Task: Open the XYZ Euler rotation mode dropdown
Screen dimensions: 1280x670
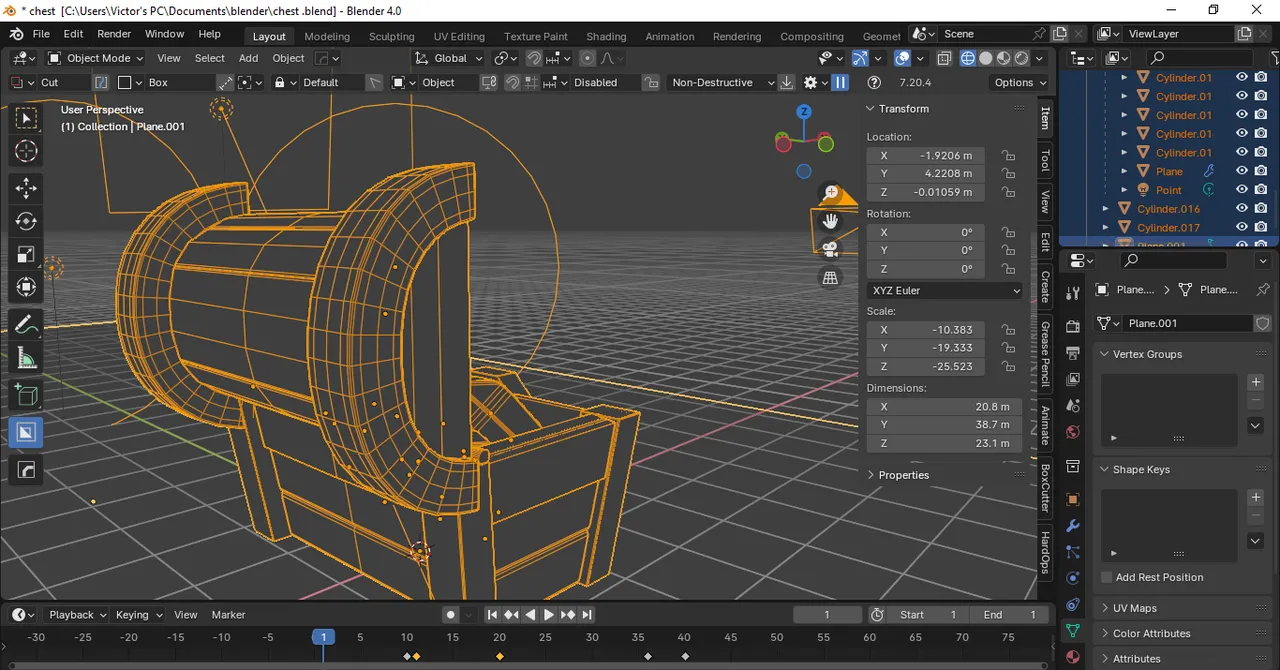Action: 945,291
